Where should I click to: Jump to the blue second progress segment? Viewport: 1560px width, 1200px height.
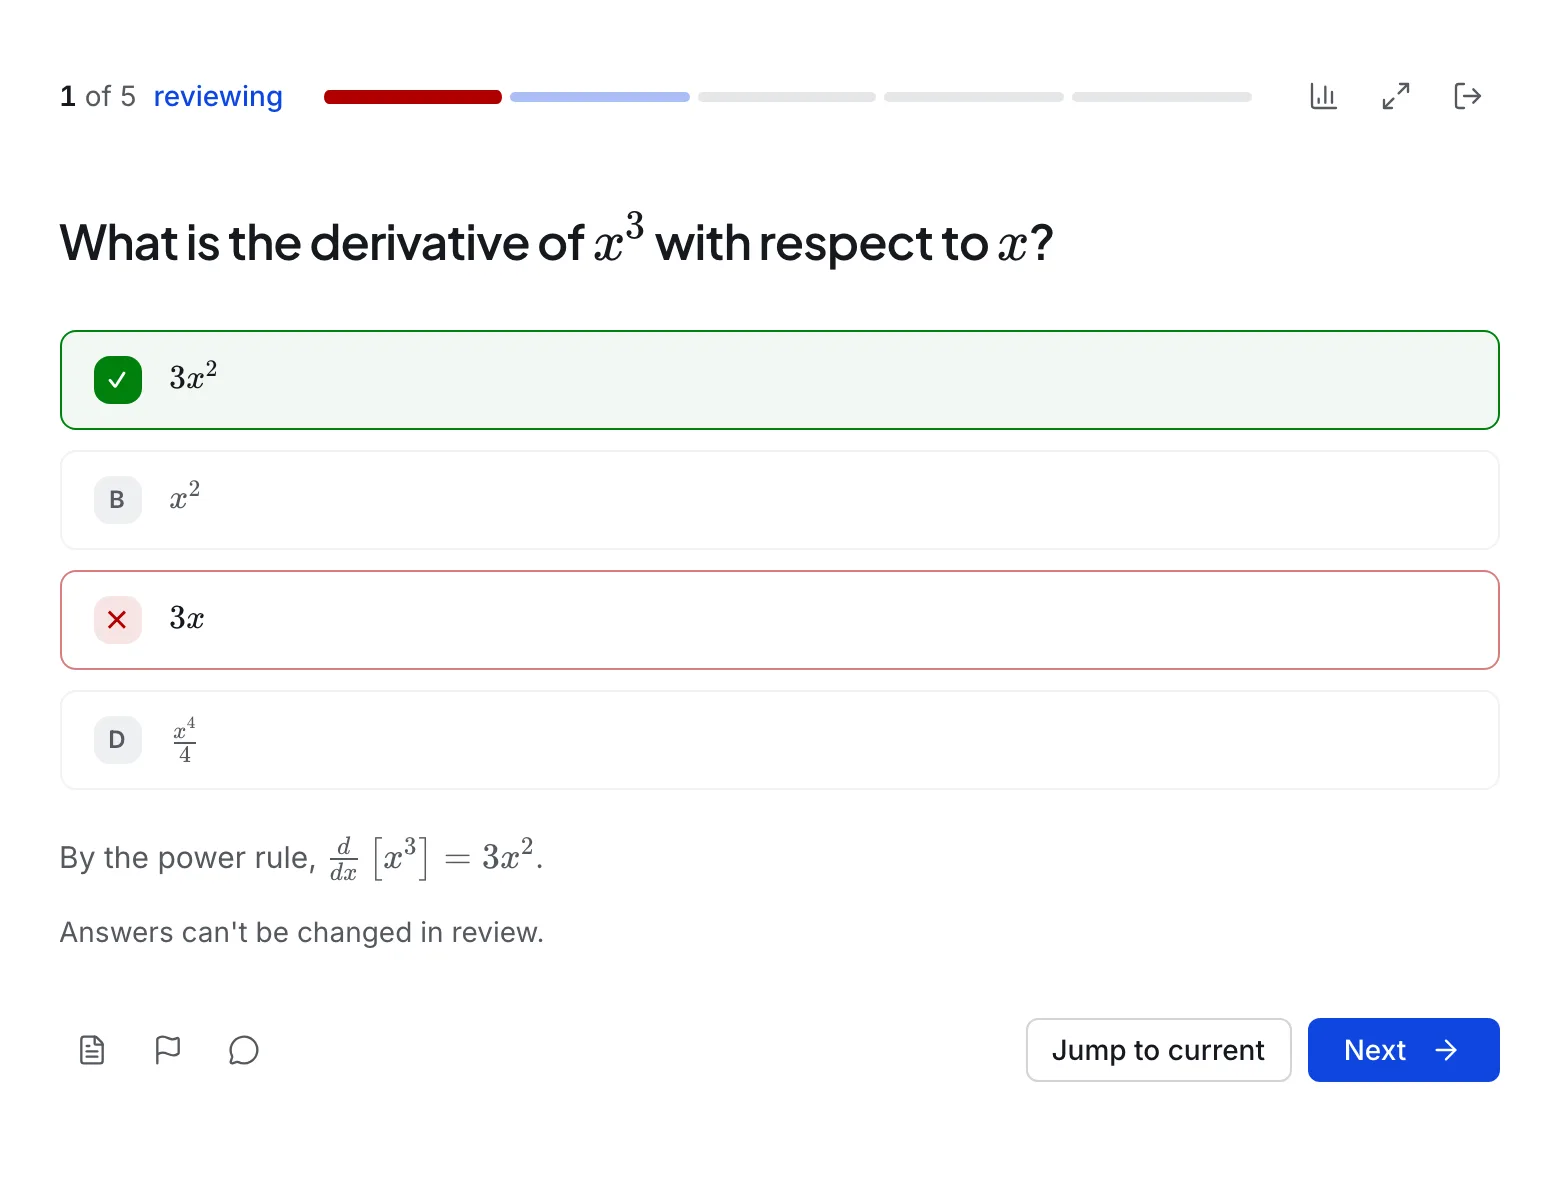pos(600,97)
